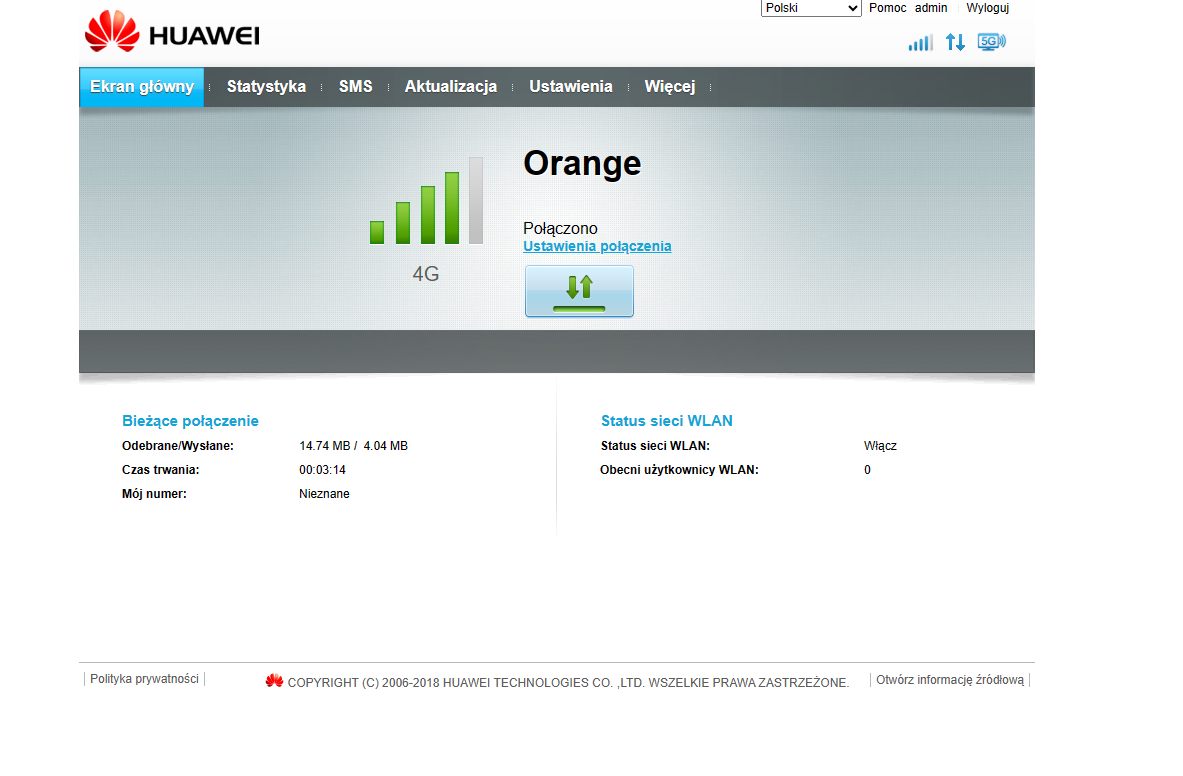Click the 5G Wi-Fi status icon

991,43
